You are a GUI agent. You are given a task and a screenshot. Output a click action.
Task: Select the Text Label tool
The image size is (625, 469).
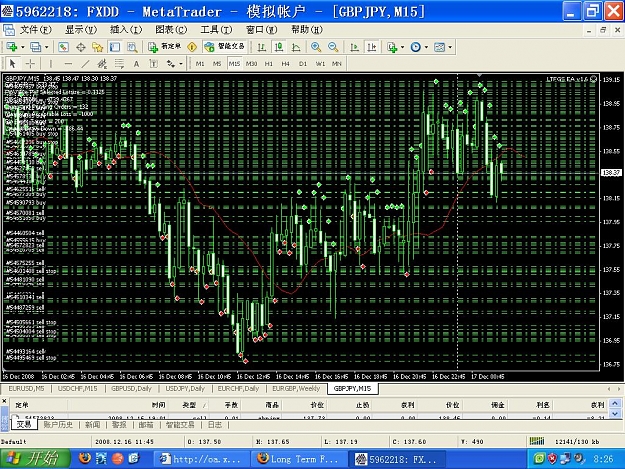tap(153, 63)
